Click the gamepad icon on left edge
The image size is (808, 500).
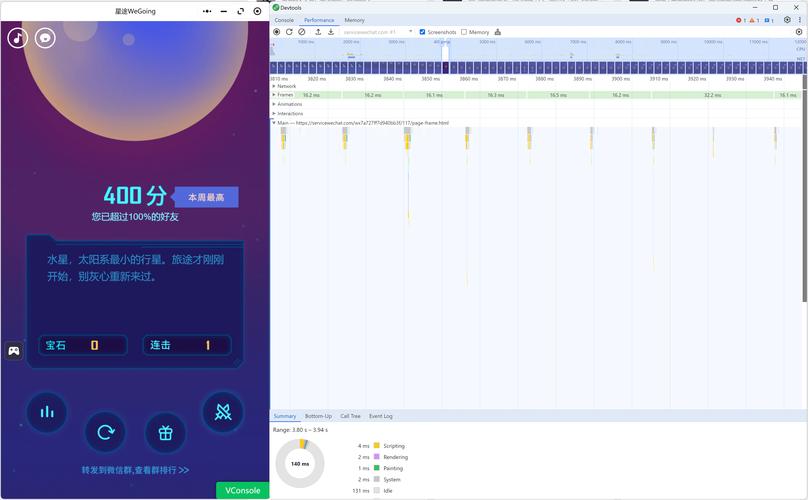(14, 351)
